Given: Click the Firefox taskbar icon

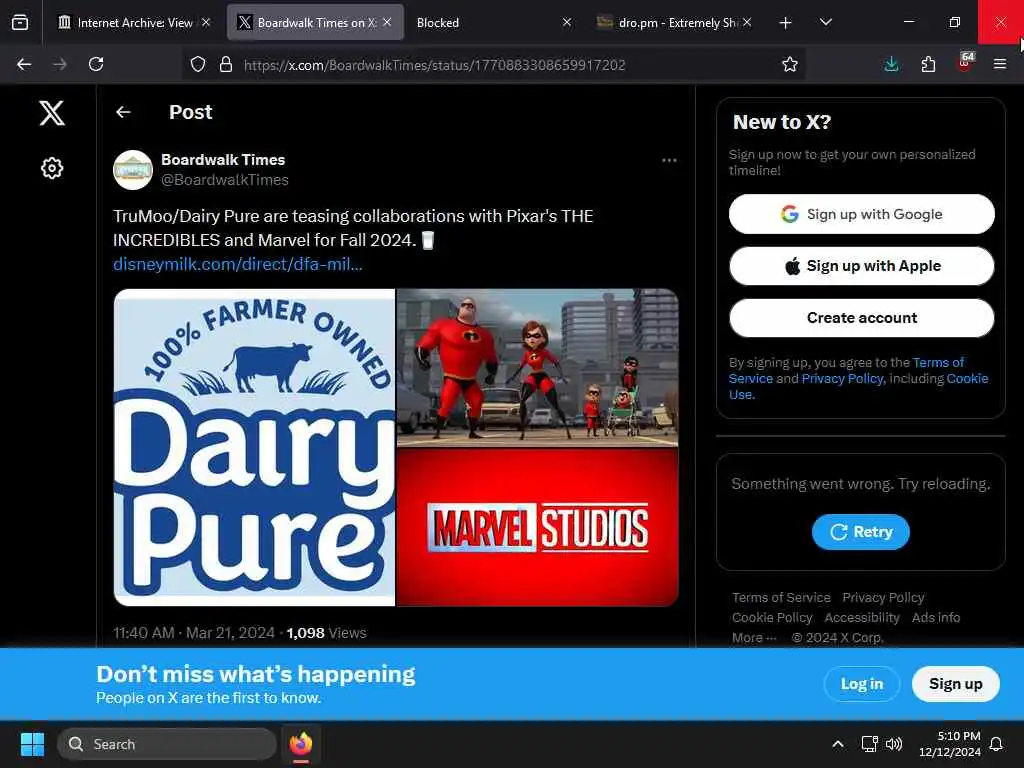Looking at the screenshot, I should (301, 744).
